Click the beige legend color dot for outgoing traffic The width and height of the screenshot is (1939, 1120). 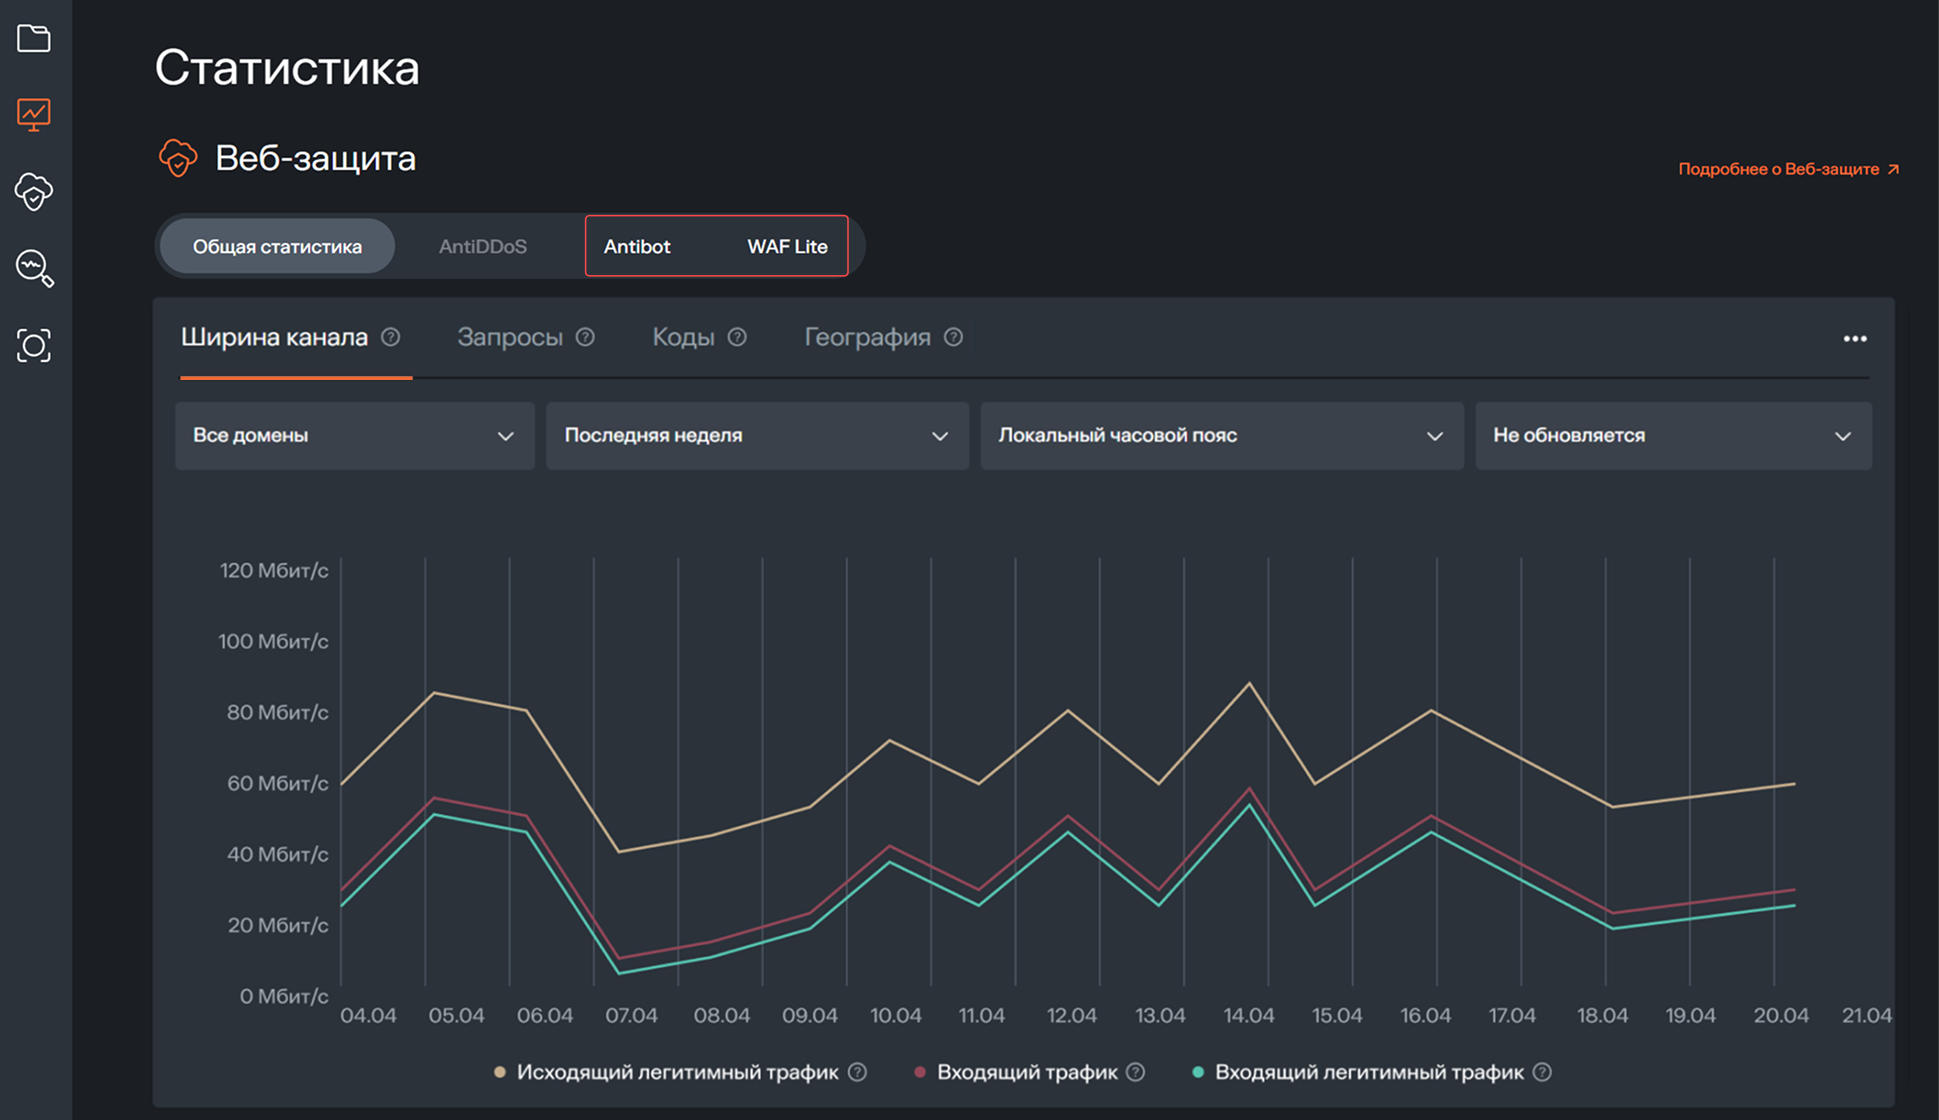(498, 1071)
